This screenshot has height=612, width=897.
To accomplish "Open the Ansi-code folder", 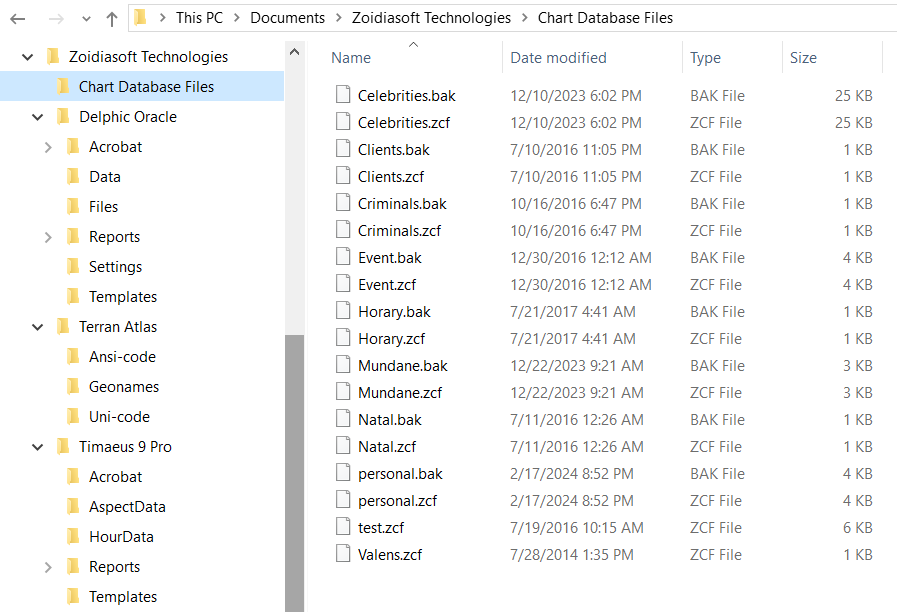I will [122, 356].
